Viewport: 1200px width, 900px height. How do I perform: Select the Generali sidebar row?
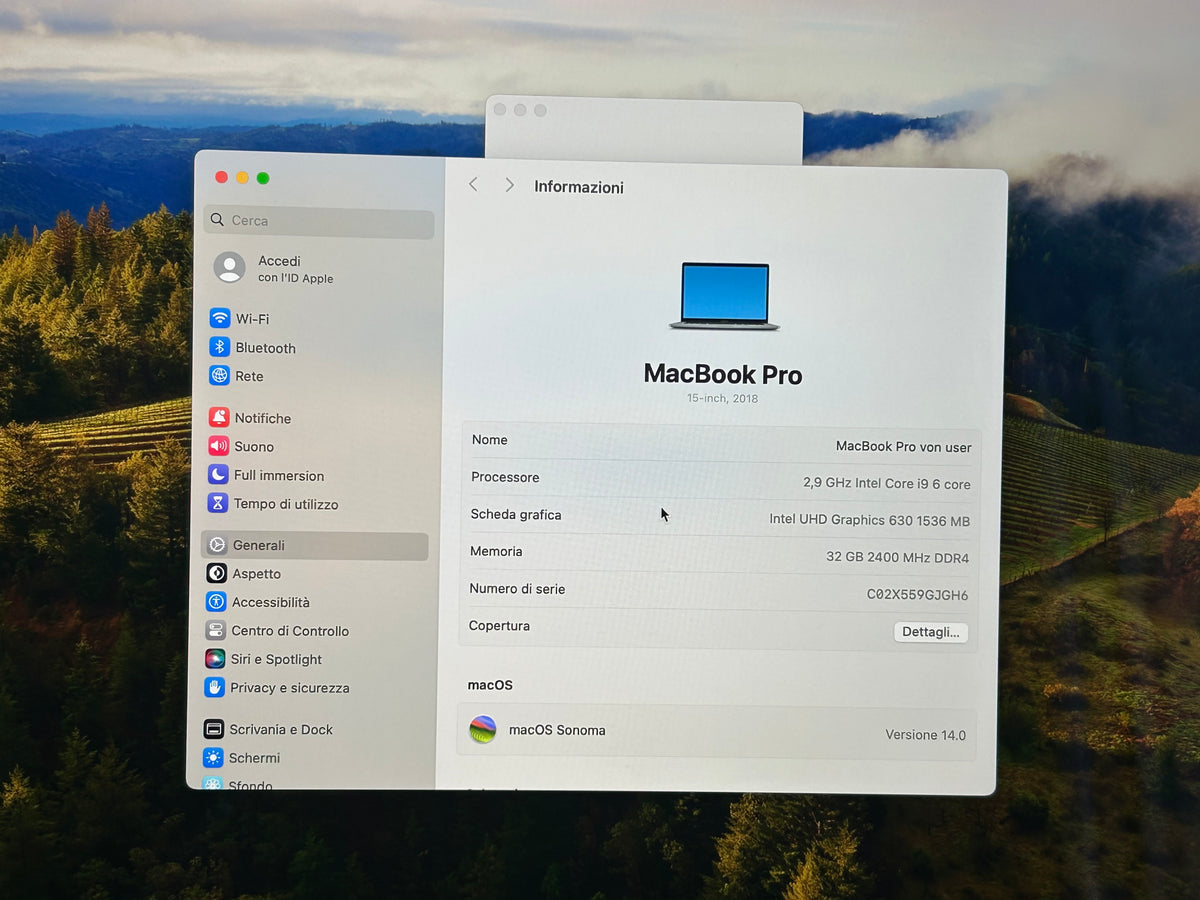pyautogui.click(x=315, y=546)
